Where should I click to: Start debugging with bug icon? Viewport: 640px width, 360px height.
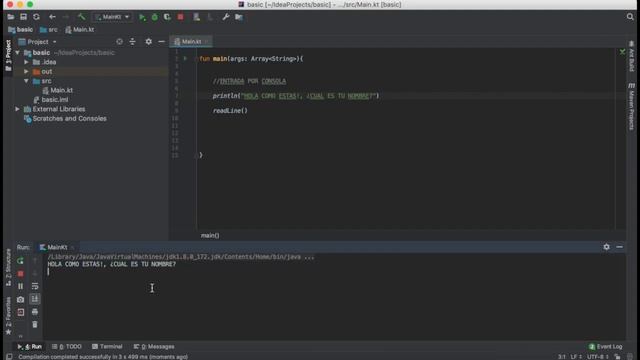[155, 17]
